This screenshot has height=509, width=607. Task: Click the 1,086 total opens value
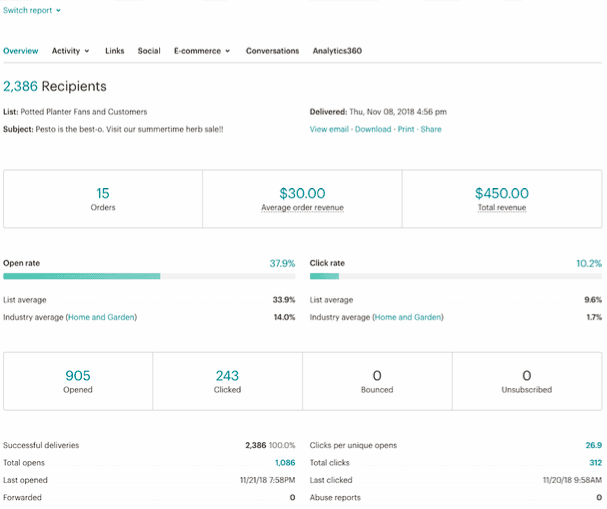285,463
